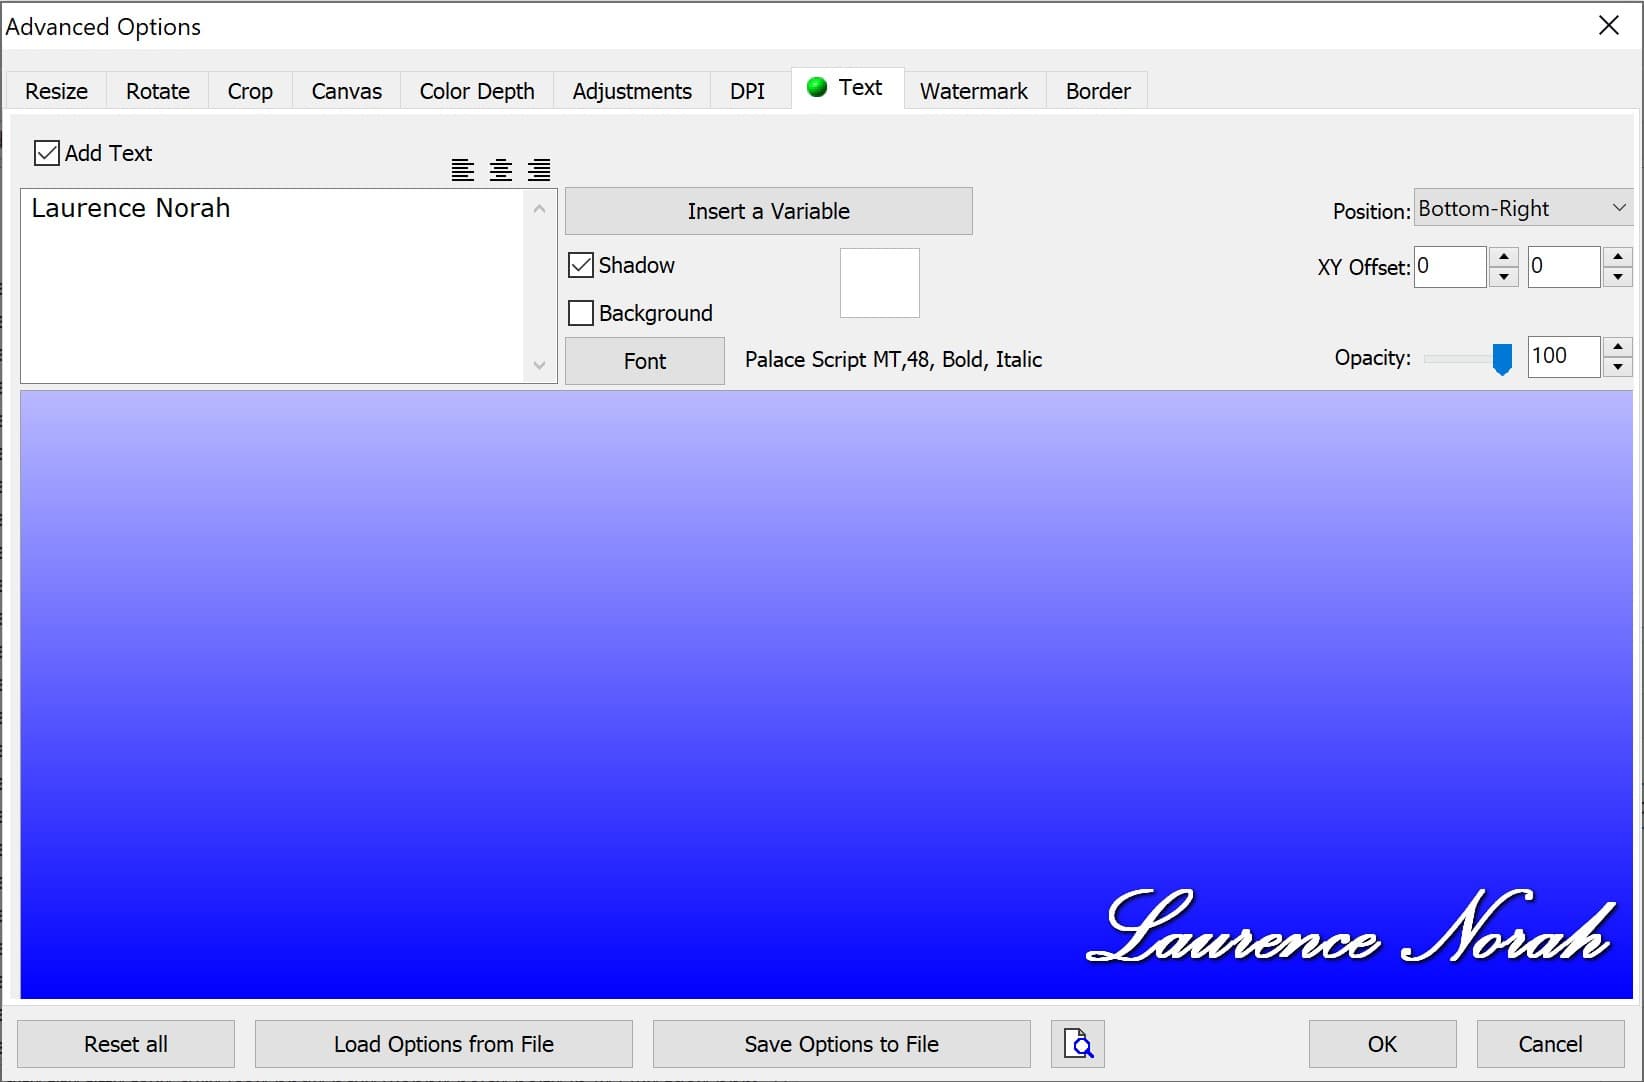The width and height of the screenshot is (1644, 1082).
Task: Click the align text left icon
Action: click(462, 170)
